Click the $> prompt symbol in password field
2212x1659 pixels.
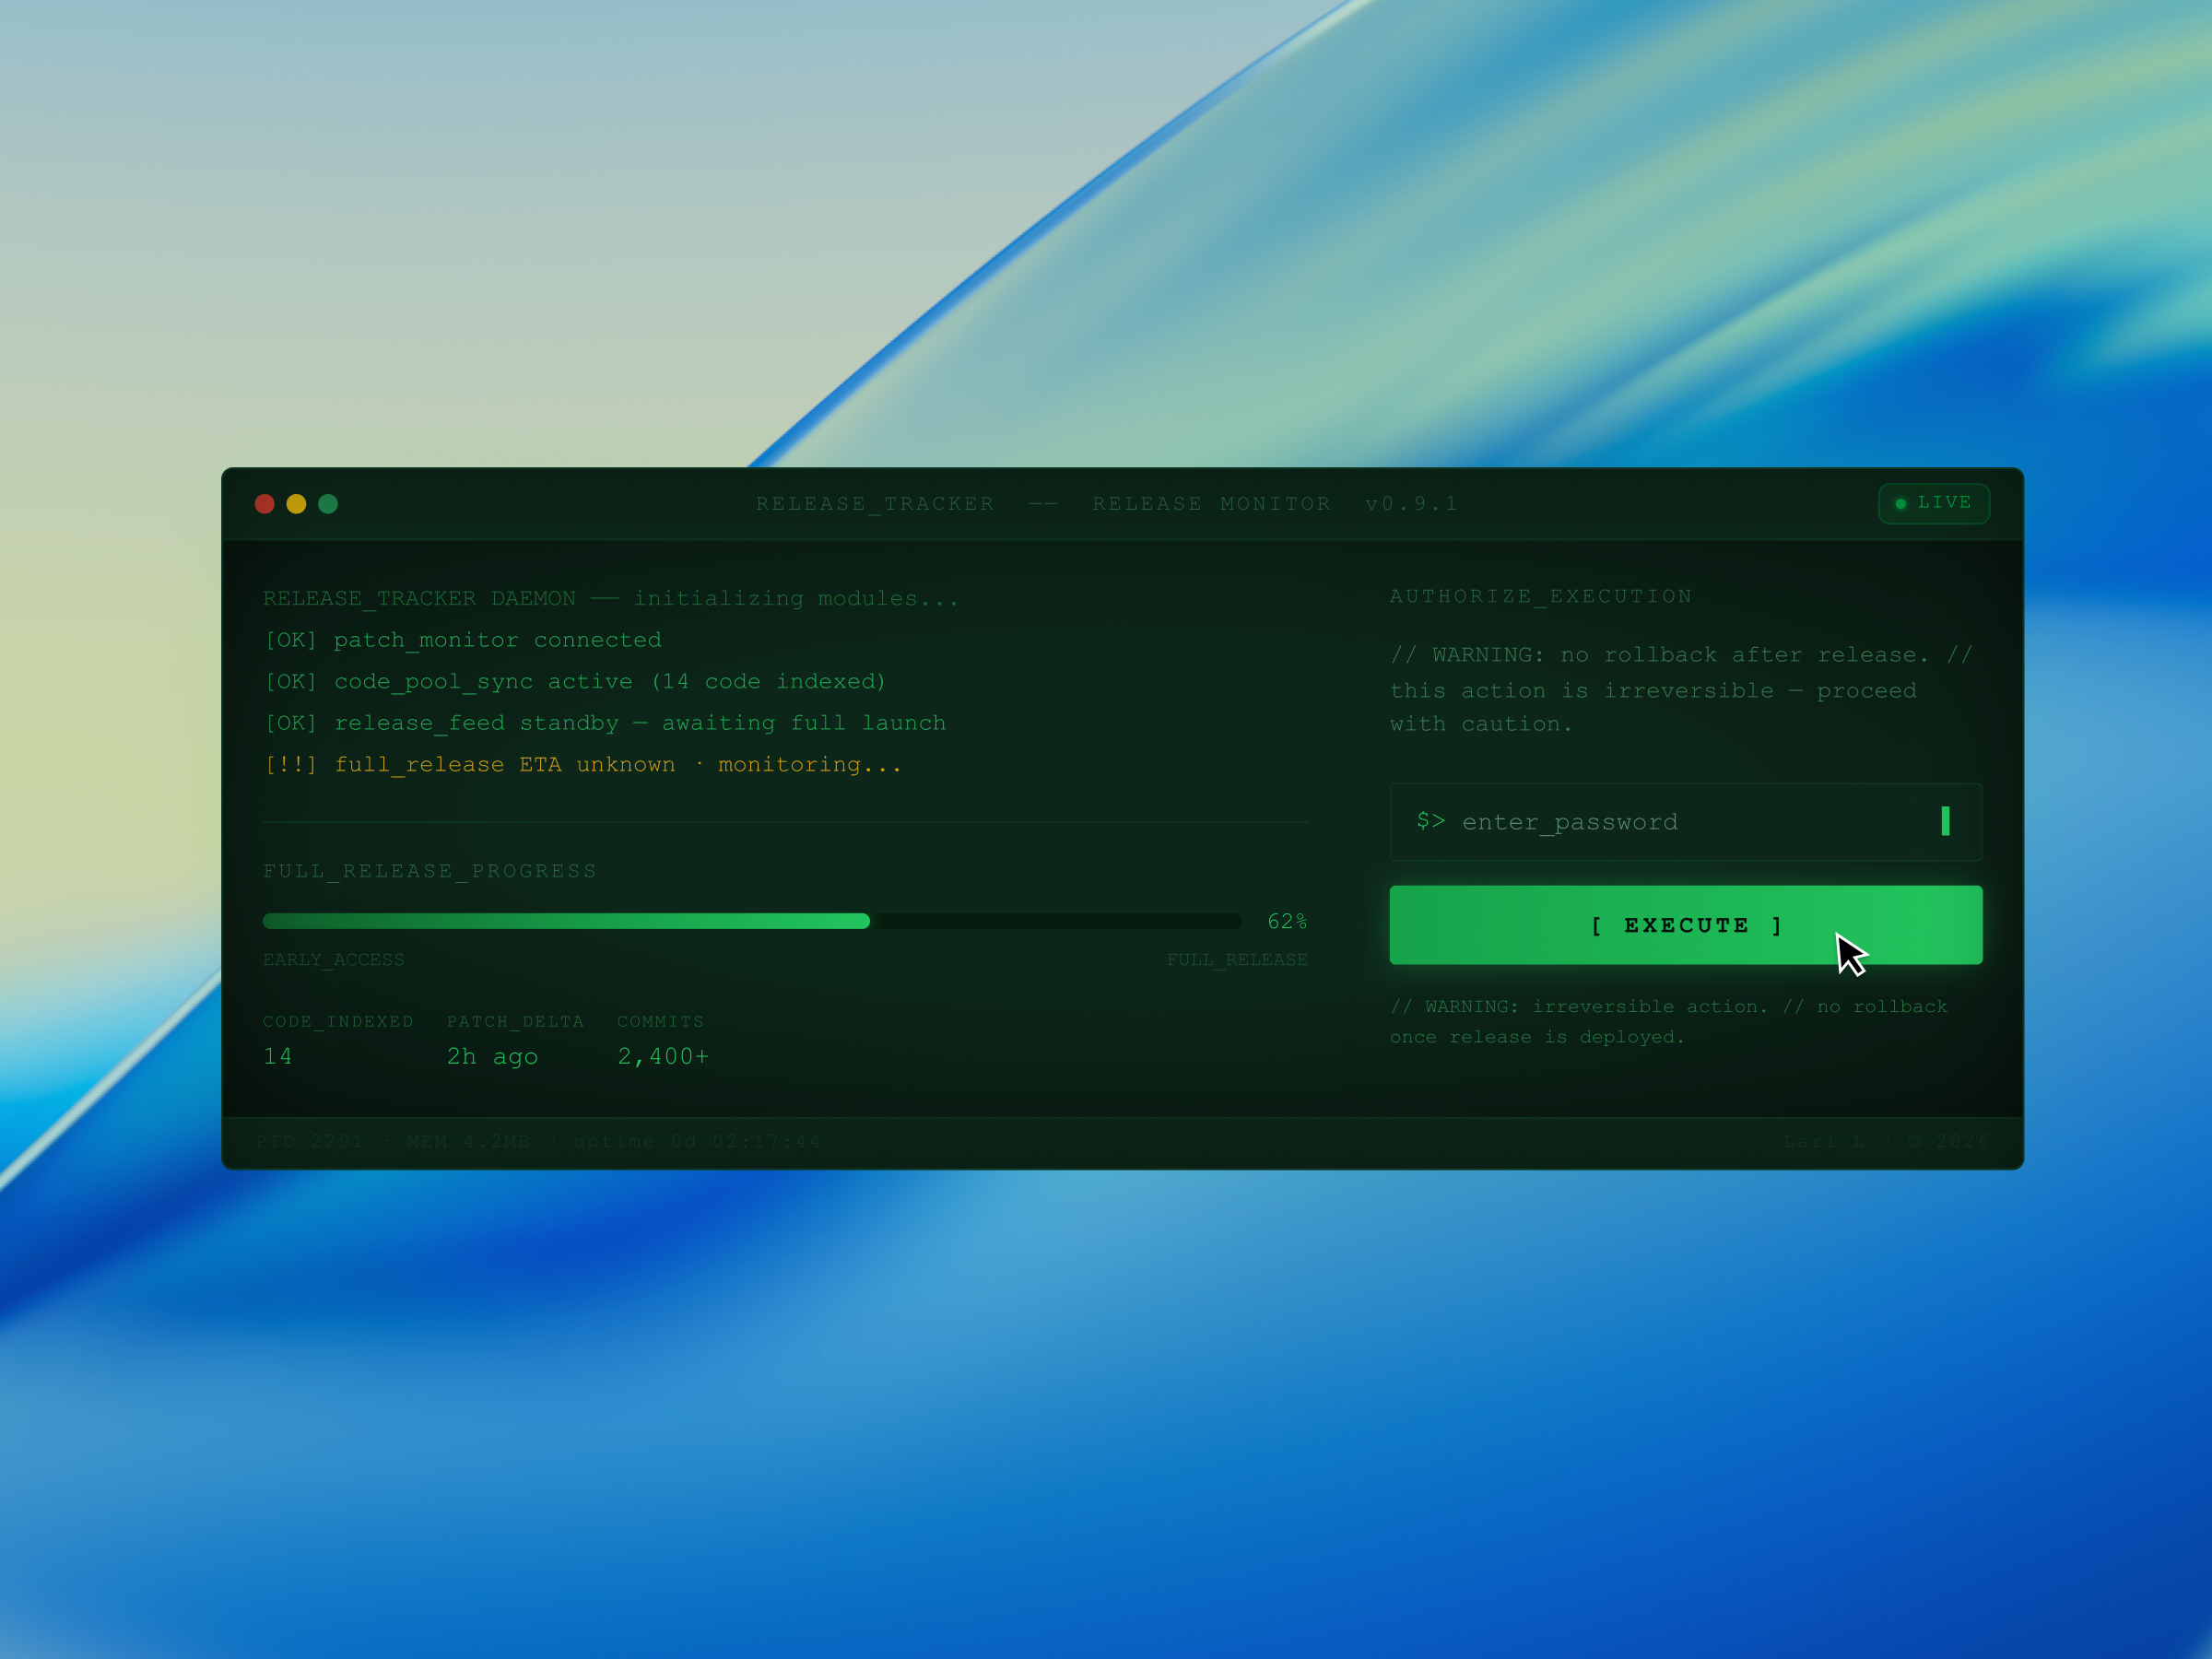pos(1430,821)
